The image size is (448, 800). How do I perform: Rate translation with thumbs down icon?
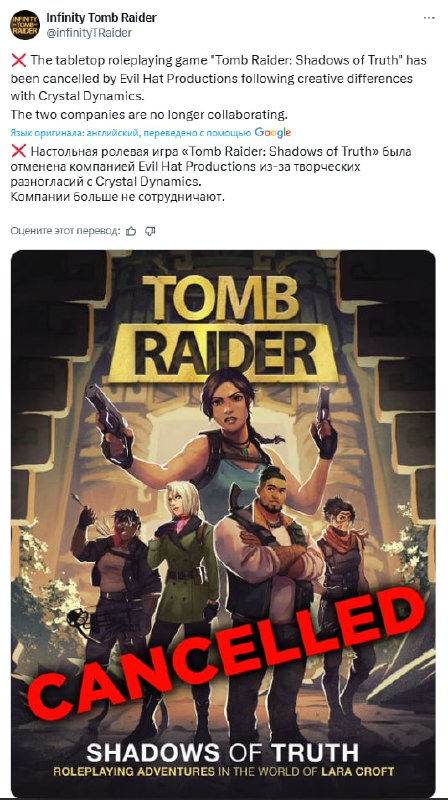coord(150,231)
